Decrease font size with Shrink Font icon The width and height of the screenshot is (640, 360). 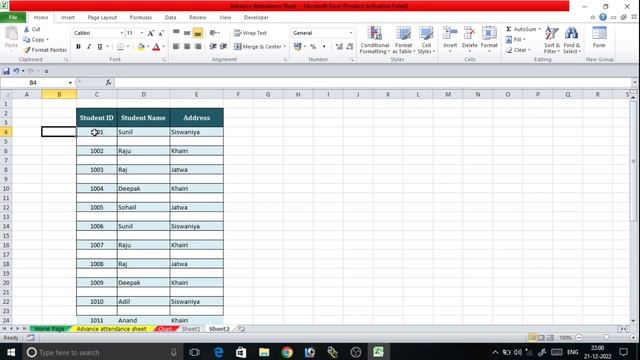[161, 33]
